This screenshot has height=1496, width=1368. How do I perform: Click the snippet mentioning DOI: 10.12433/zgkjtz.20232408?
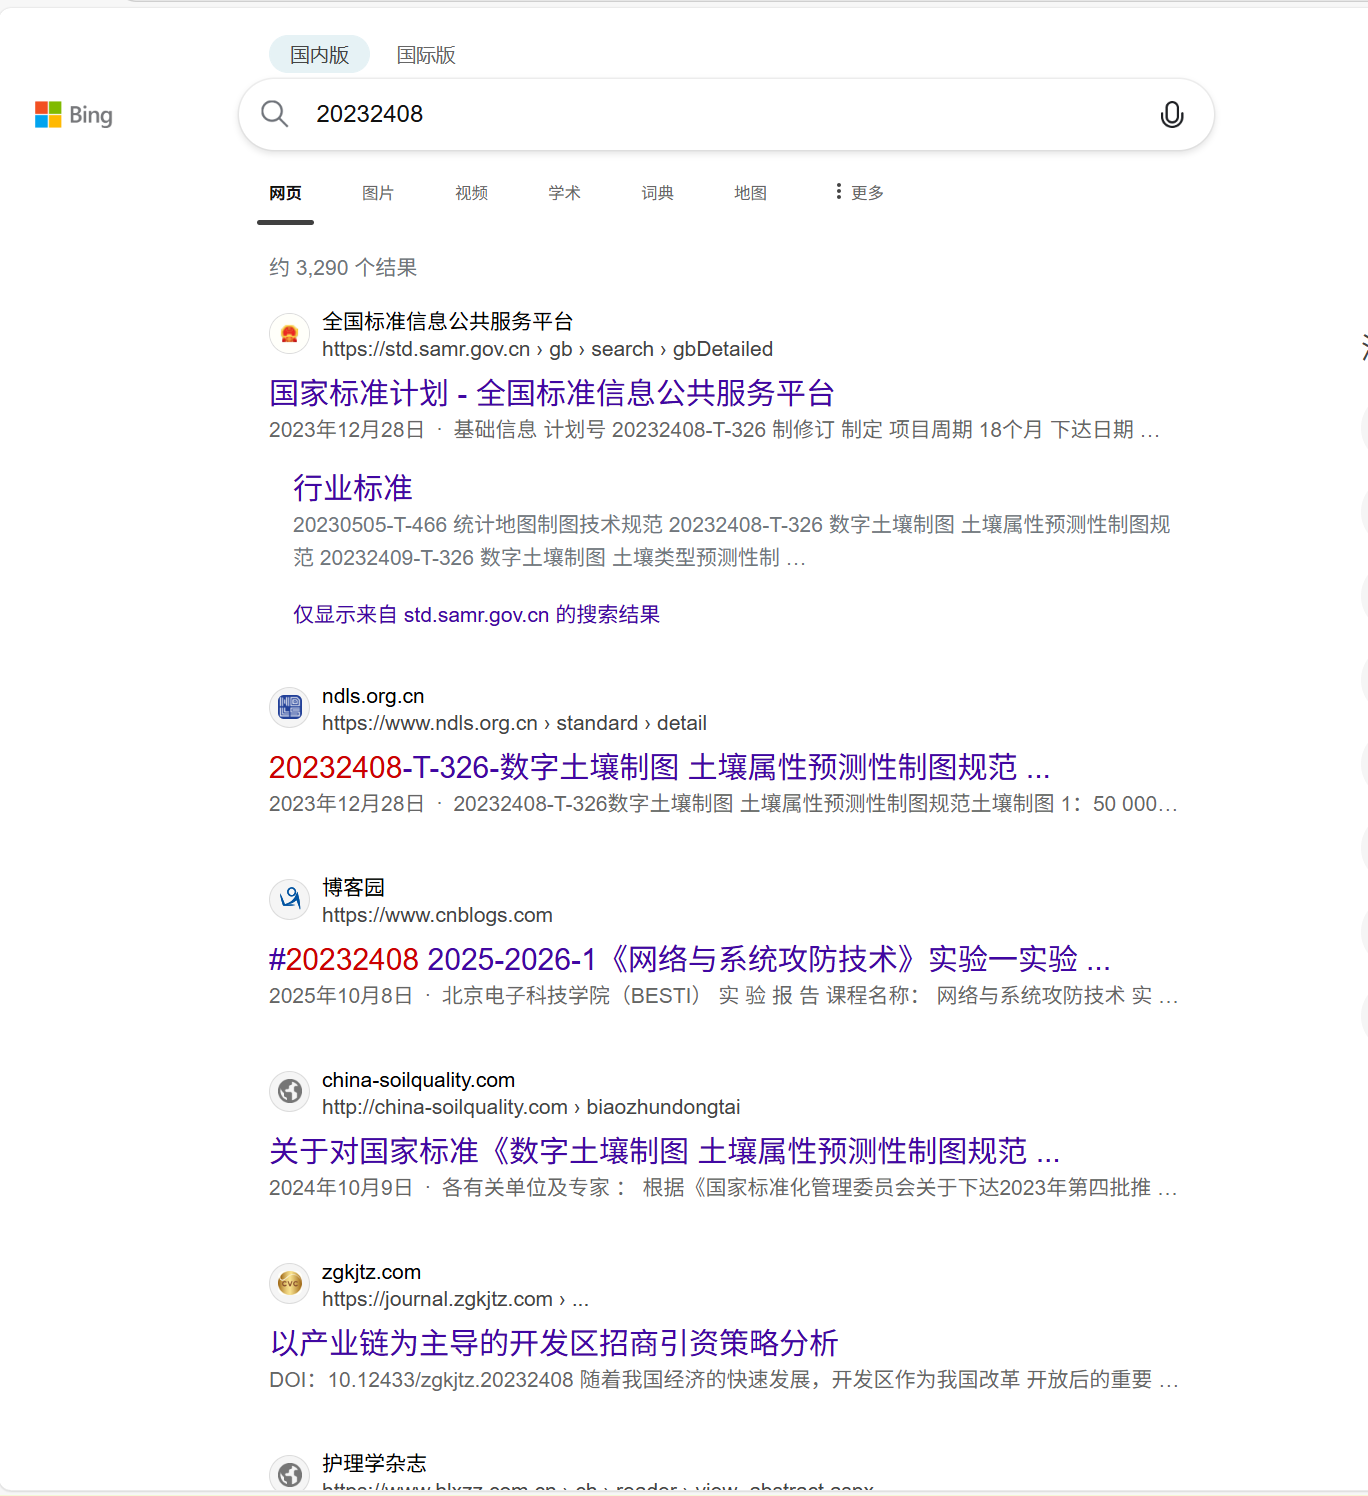(x=724, y=1380)
